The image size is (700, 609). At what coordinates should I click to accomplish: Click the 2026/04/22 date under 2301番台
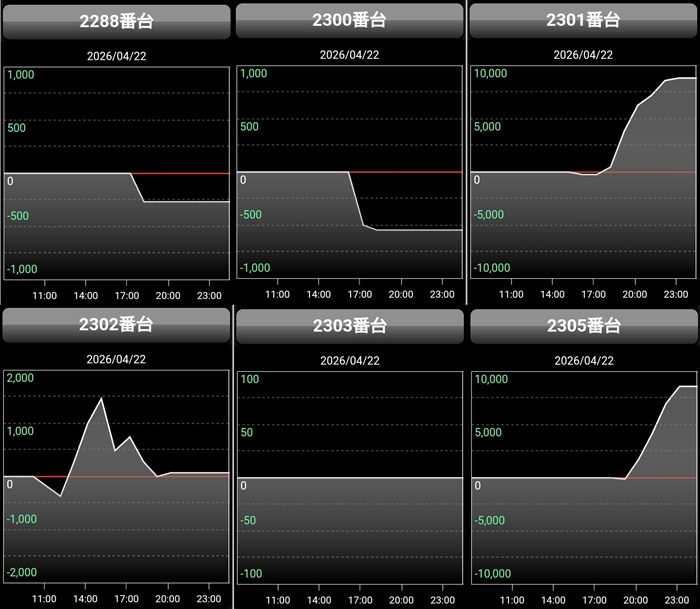pyautogui.click(x=583, y=55)
